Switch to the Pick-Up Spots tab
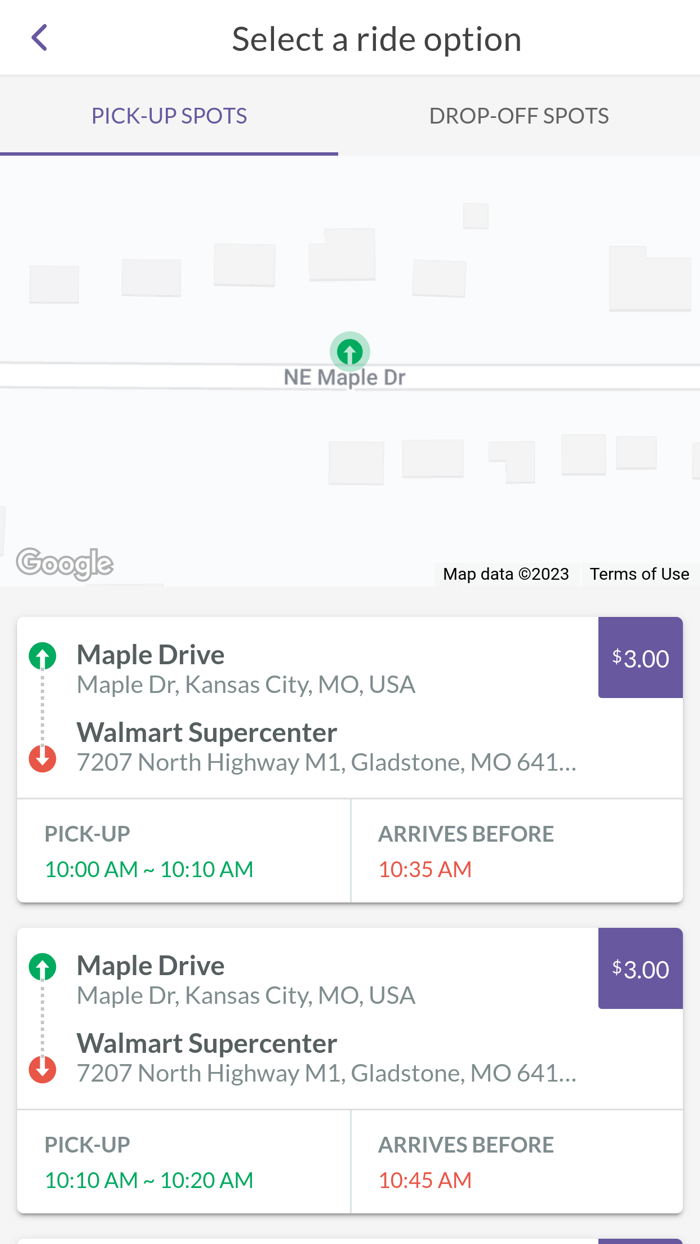 [169, 116]
